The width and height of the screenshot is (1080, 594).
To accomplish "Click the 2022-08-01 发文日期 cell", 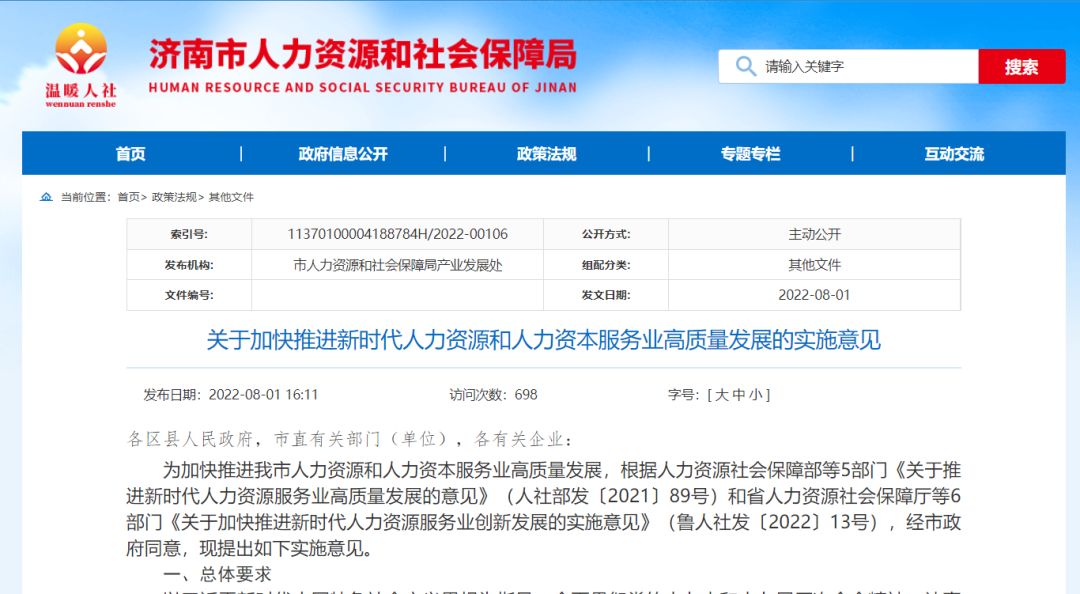I will click(814, 295).
